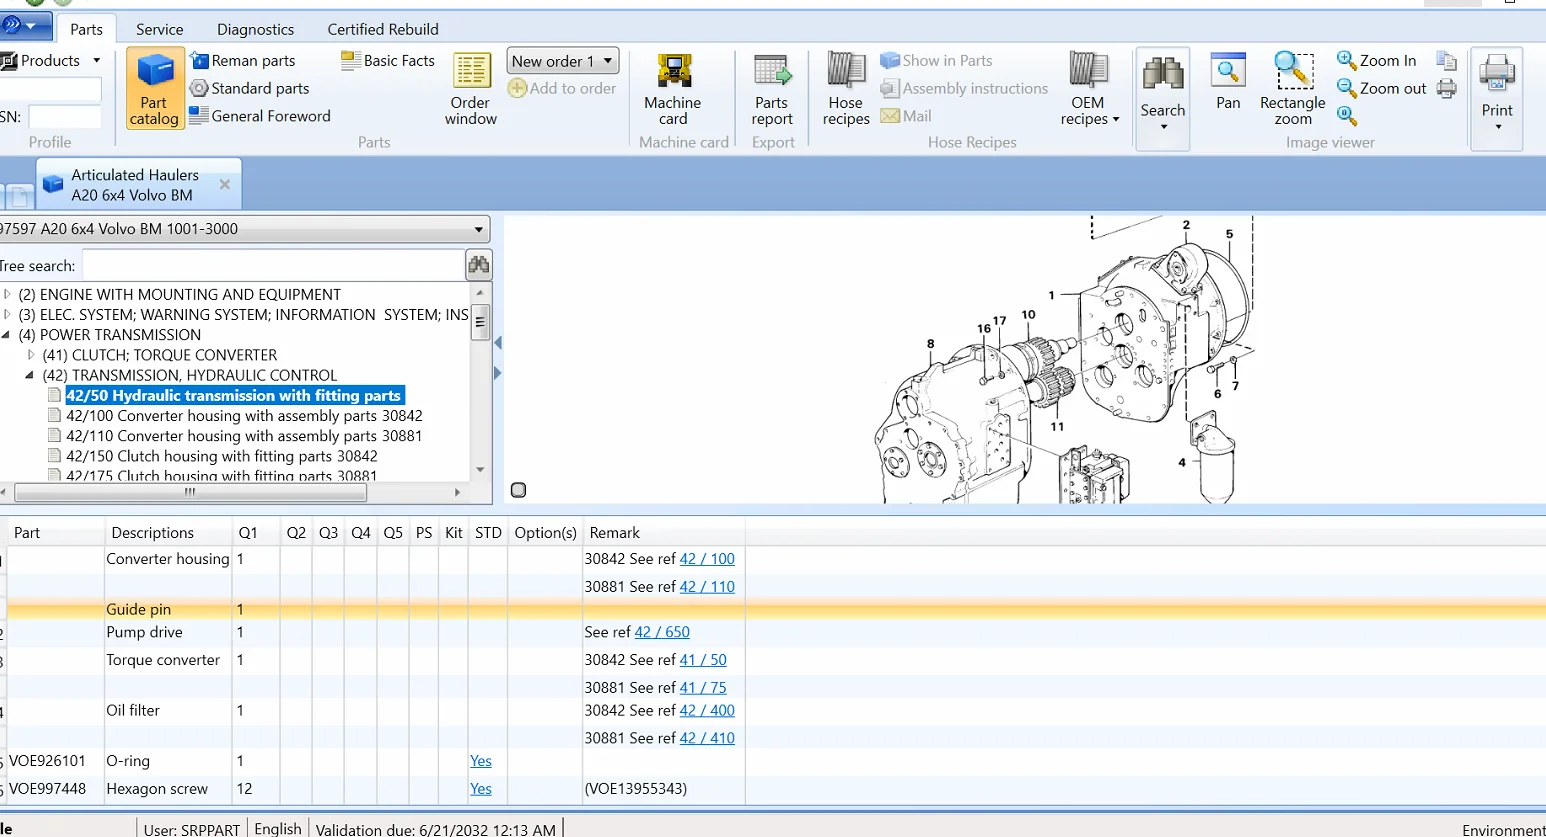1546x837 pixels.
Task: Click the tree search binoculars button
Action: [479, 265]
